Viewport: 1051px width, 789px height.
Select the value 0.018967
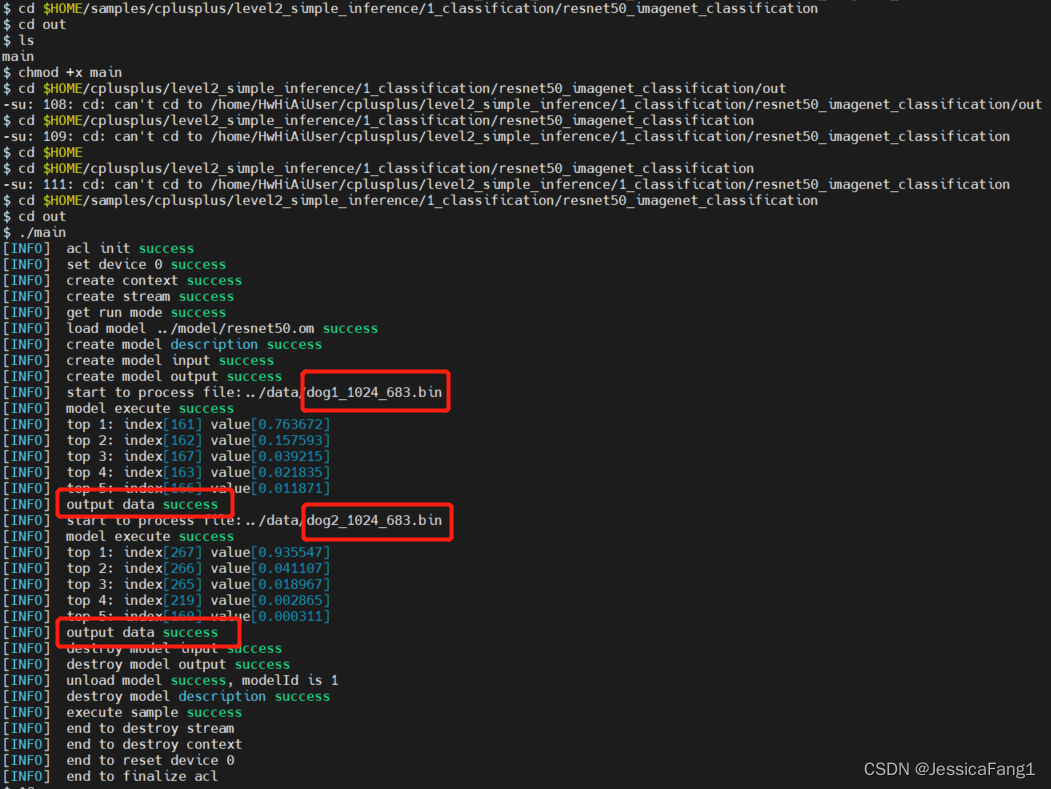(x=291, y=585)
